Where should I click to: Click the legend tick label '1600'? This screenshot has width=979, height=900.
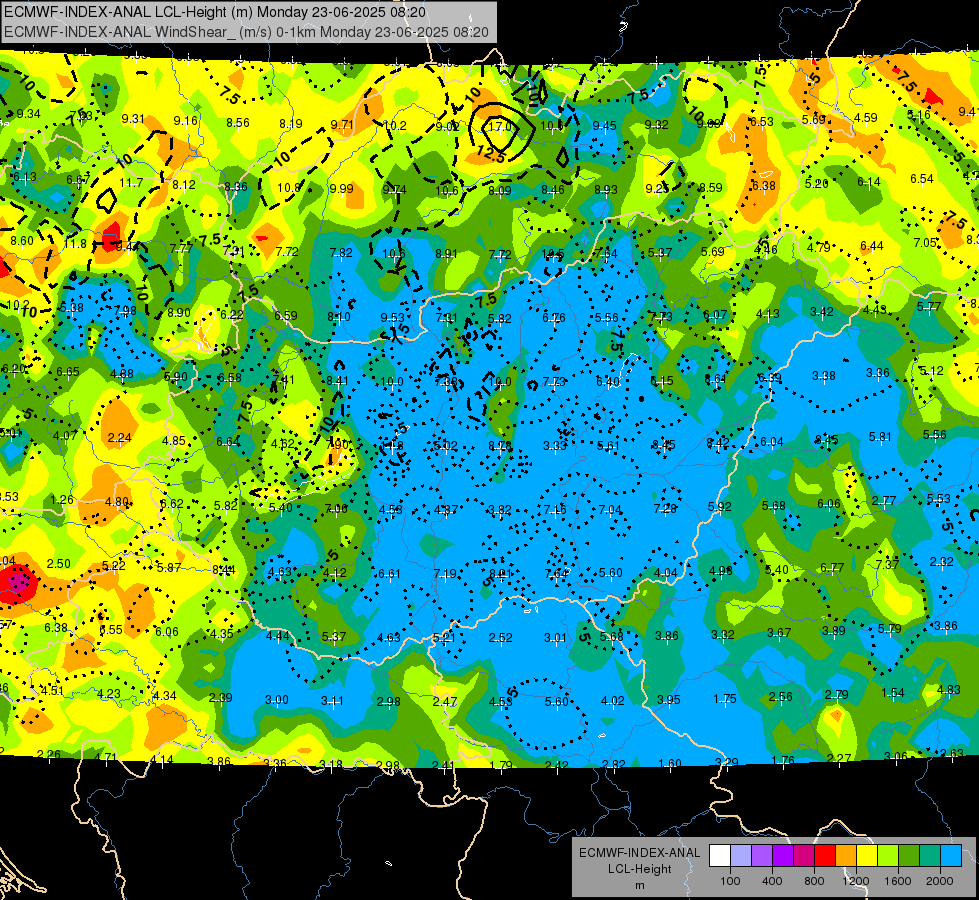point(898,881)
